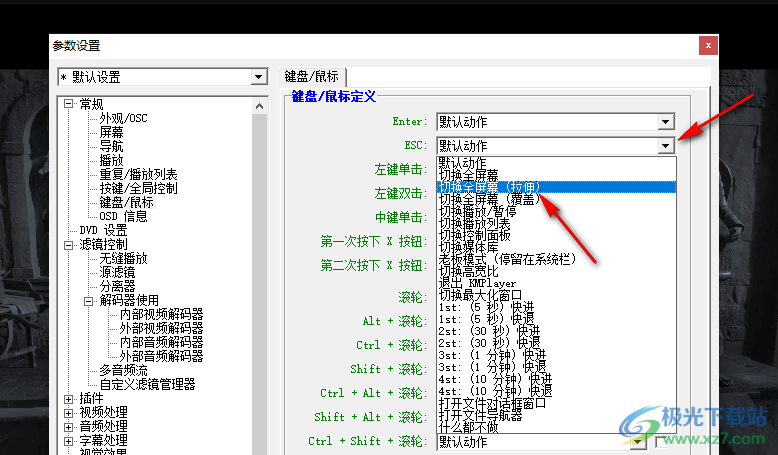Image resolution: width=778 pixels, height=455 pixels.
Task: Open 重复/播放列表 in tree
Action: click(x=138, y=174)
